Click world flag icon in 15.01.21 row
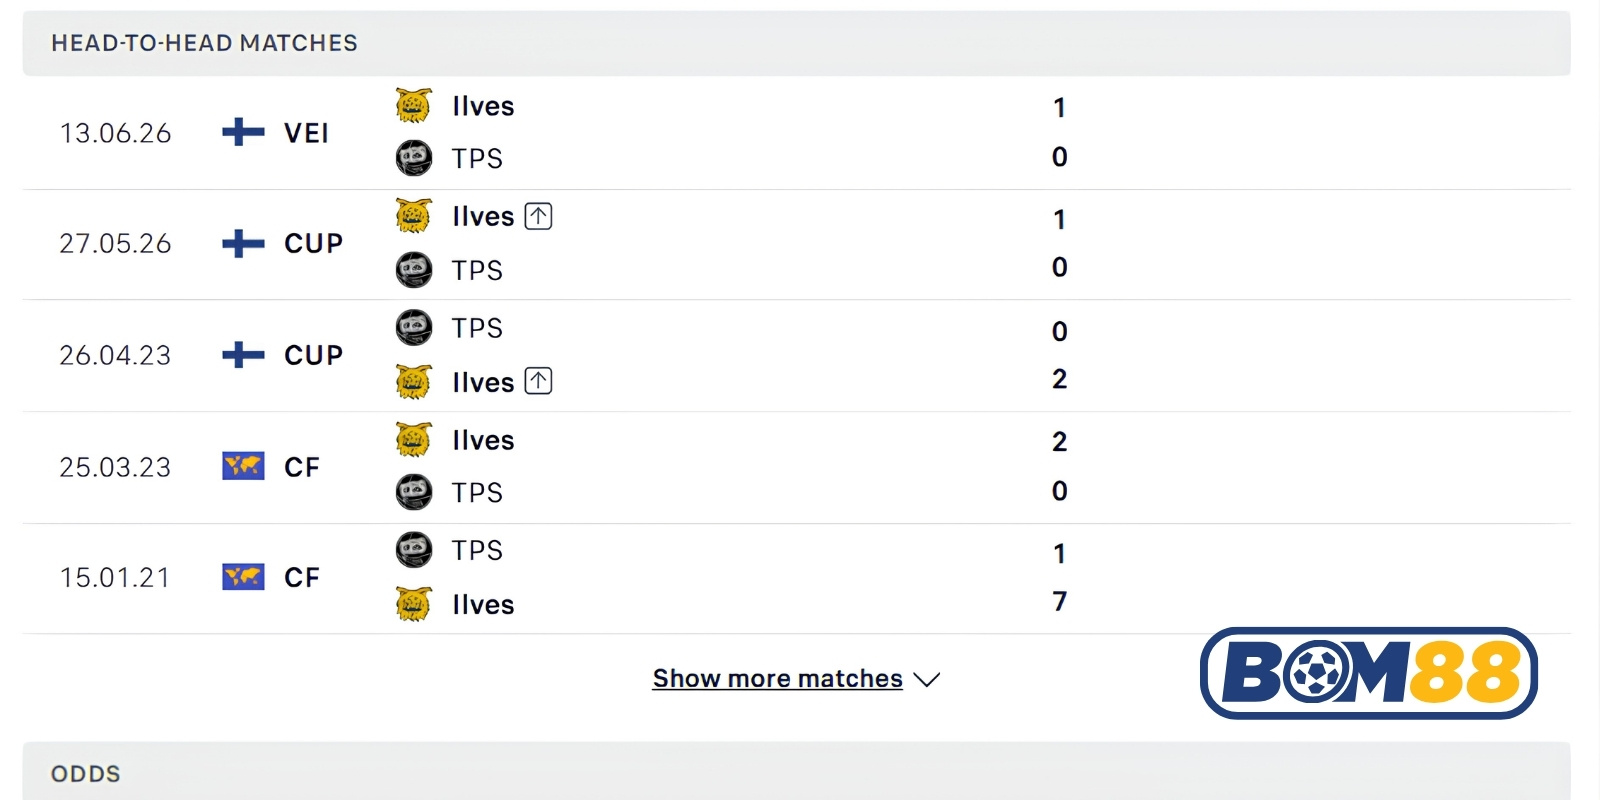 [243, 576]
